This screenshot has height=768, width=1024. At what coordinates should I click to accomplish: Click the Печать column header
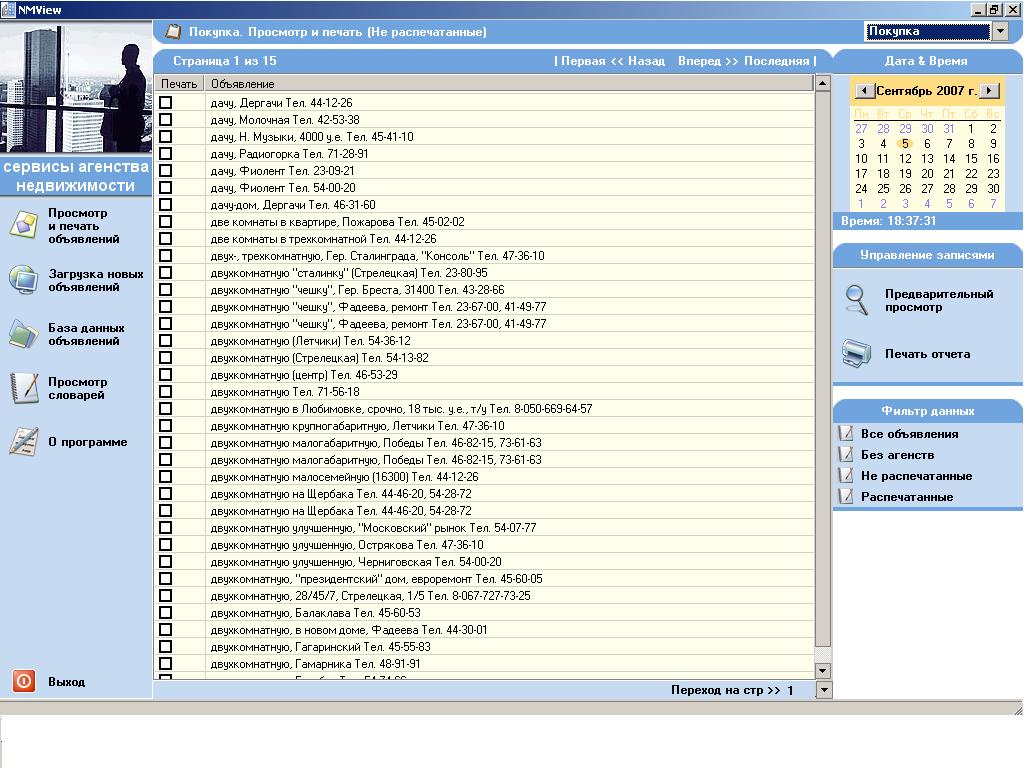[x=179, y=84]
